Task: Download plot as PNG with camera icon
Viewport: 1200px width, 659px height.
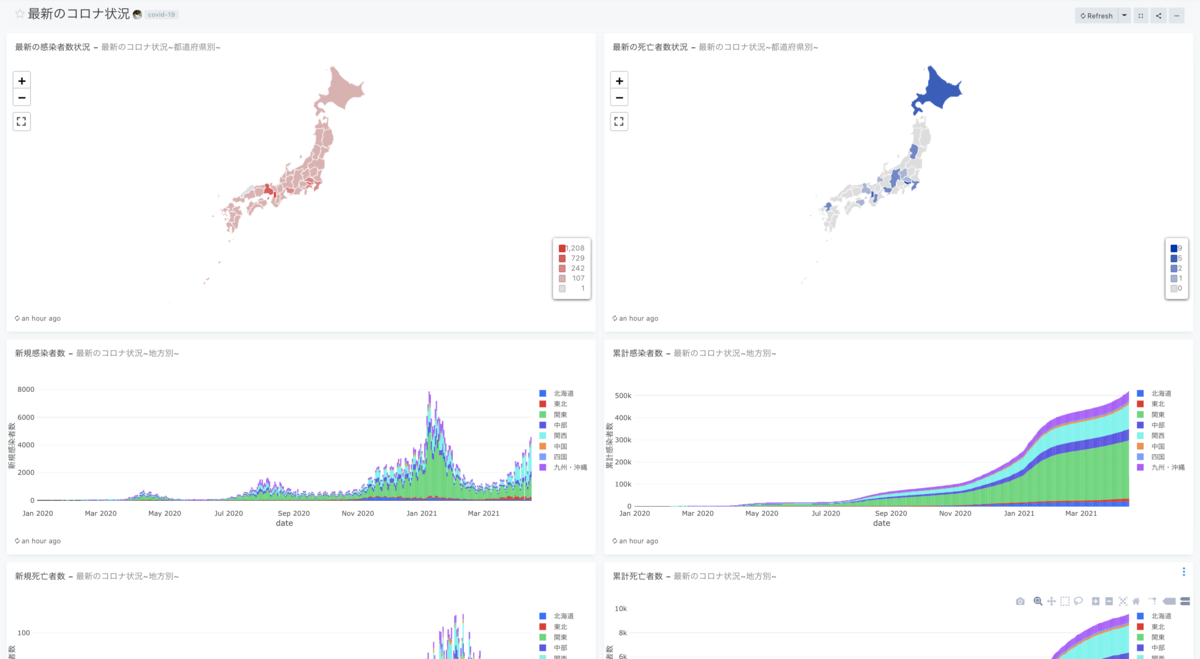Action: [x=1020, y=601]
